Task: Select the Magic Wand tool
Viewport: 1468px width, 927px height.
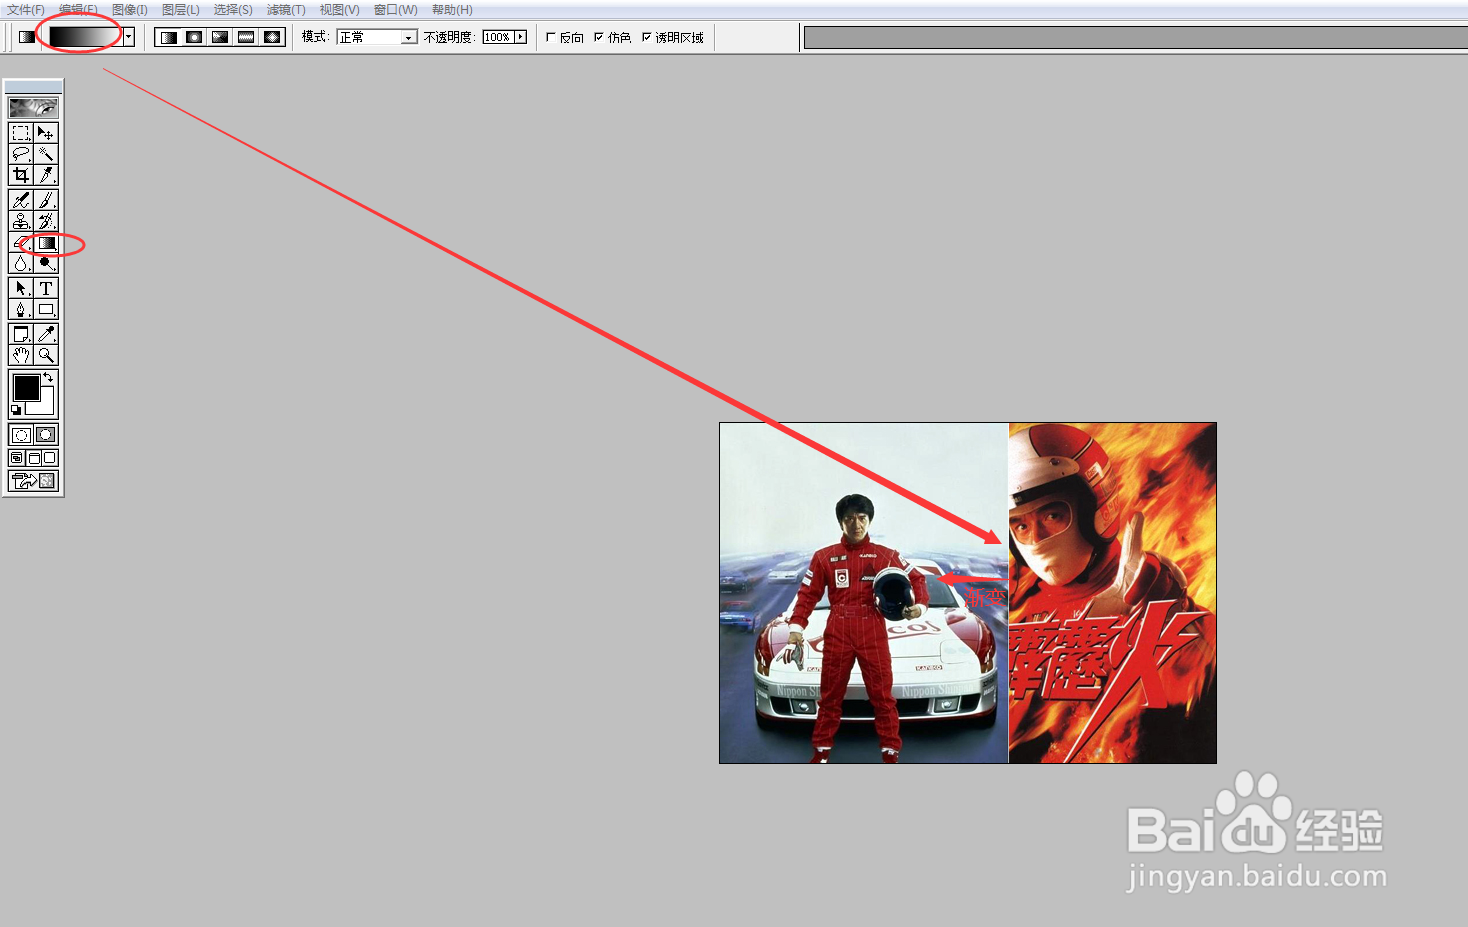Action: 46,154
